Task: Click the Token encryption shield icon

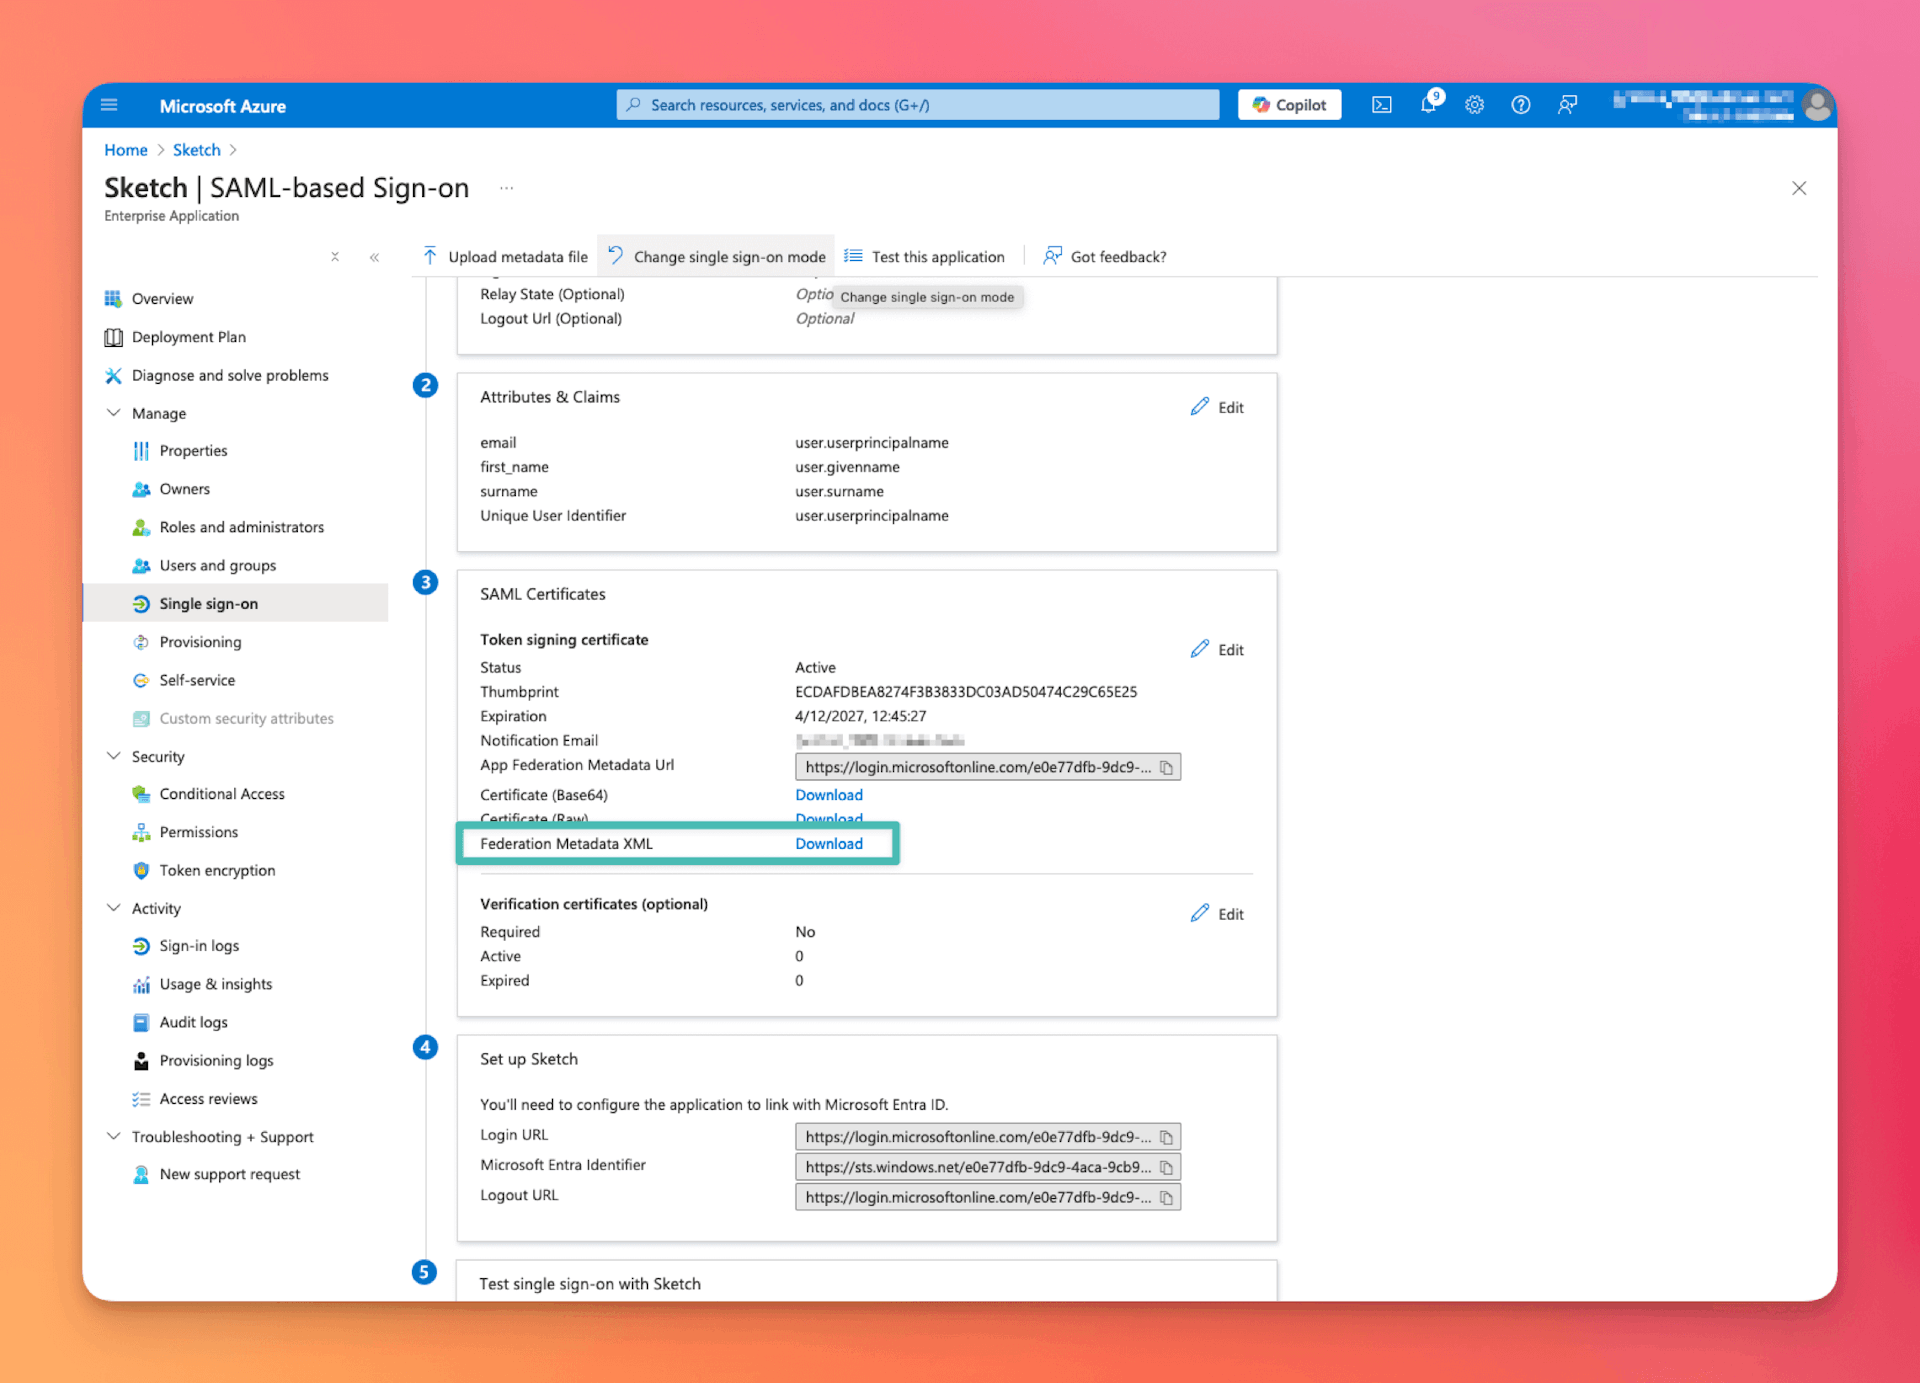Action: point(141,870)
